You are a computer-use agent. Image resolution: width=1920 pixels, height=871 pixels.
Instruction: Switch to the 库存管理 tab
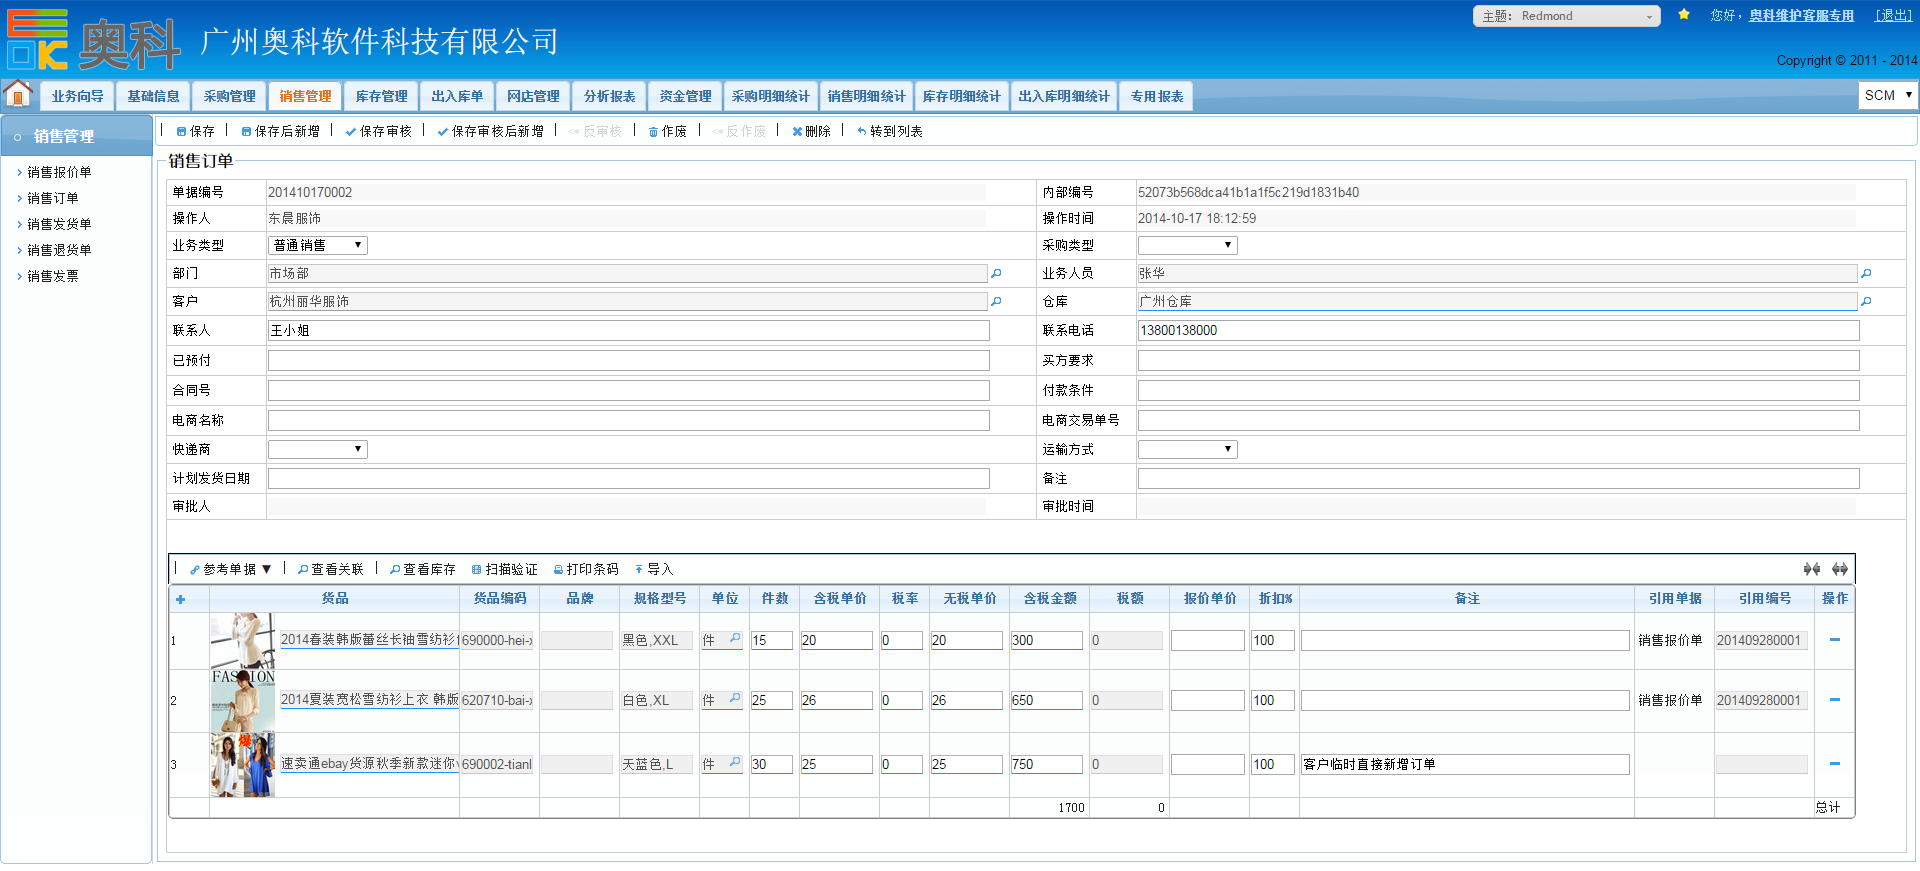pyautogui.click(x=381, y=96)
